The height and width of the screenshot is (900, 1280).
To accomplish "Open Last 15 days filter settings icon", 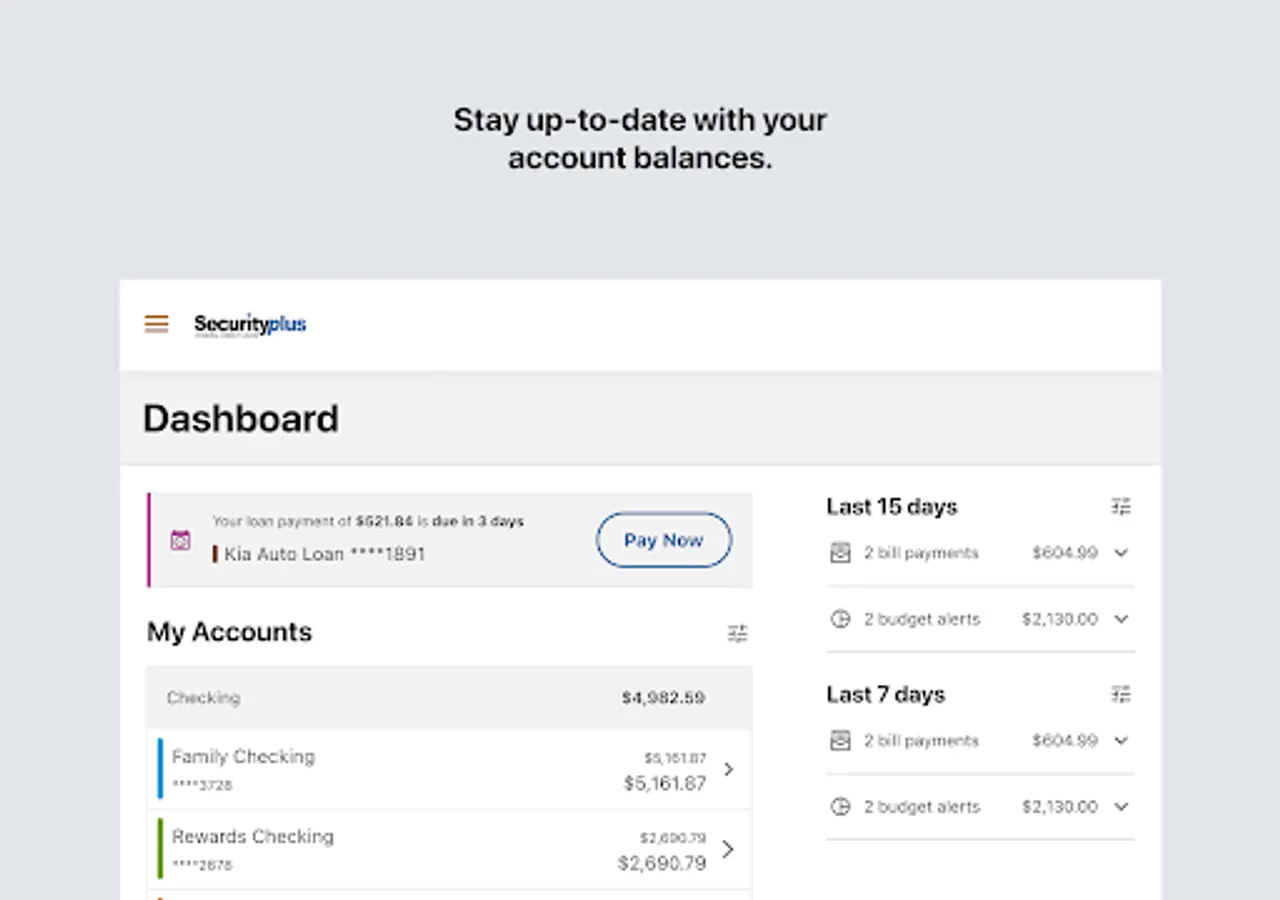I will [1121, 507].
